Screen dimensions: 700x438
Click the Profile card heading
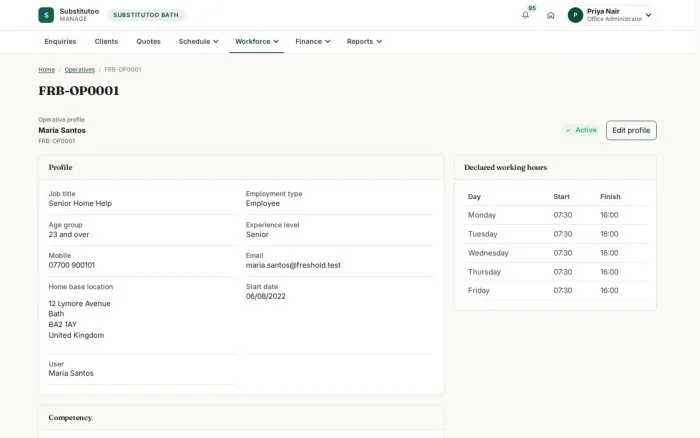pos(60,167)
